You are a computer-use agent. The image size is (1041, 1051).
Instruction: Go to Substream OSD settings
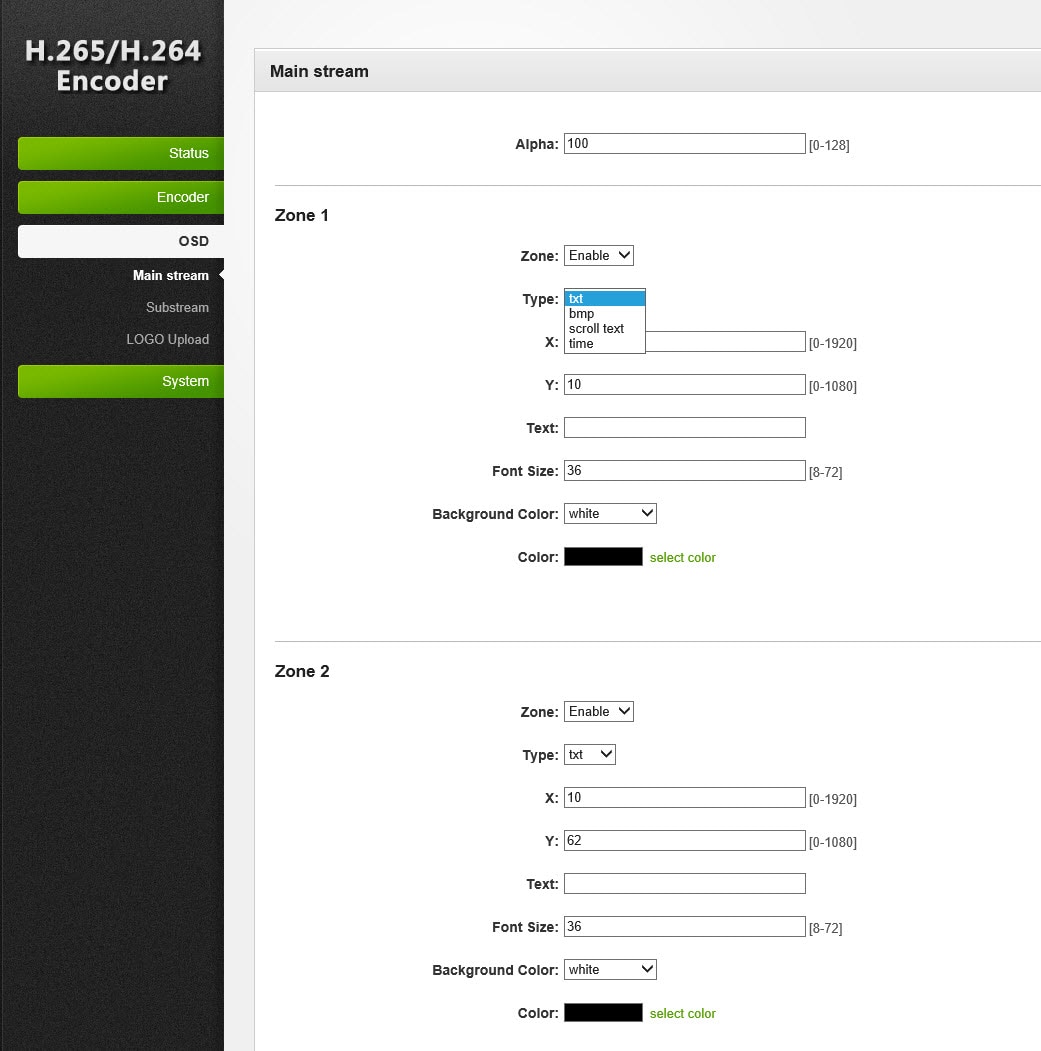pos(177,308)
